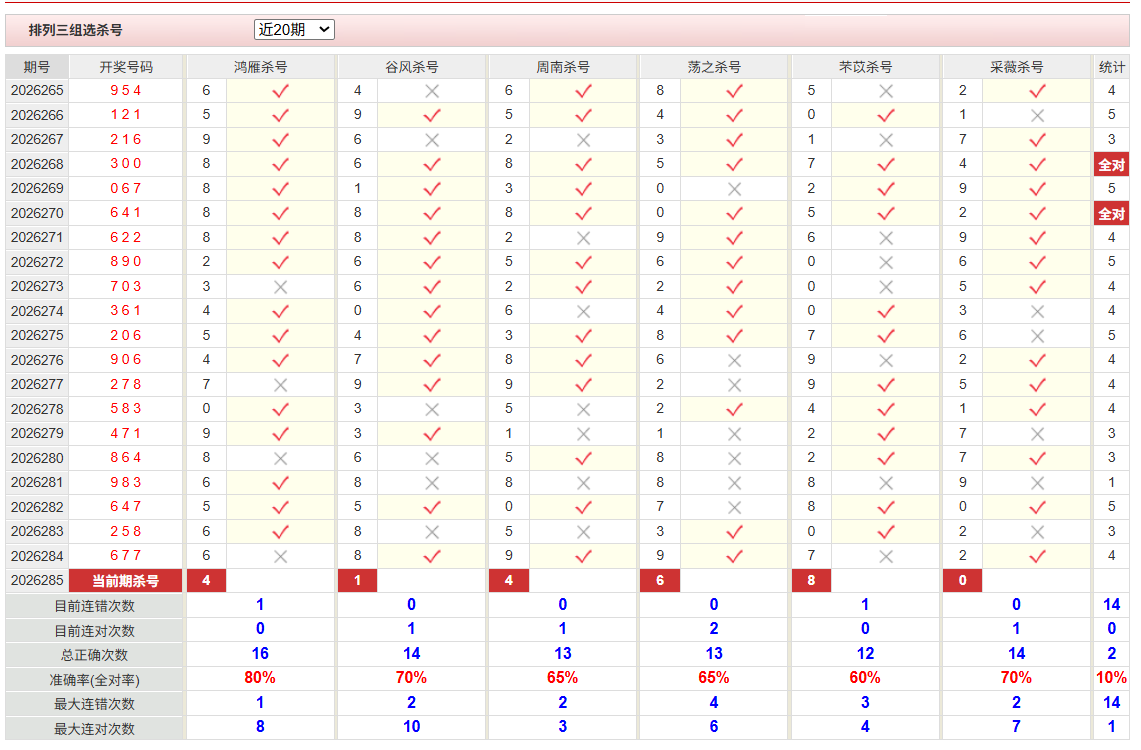Click 周南 check mark in row 2026280

coord(583,458)
